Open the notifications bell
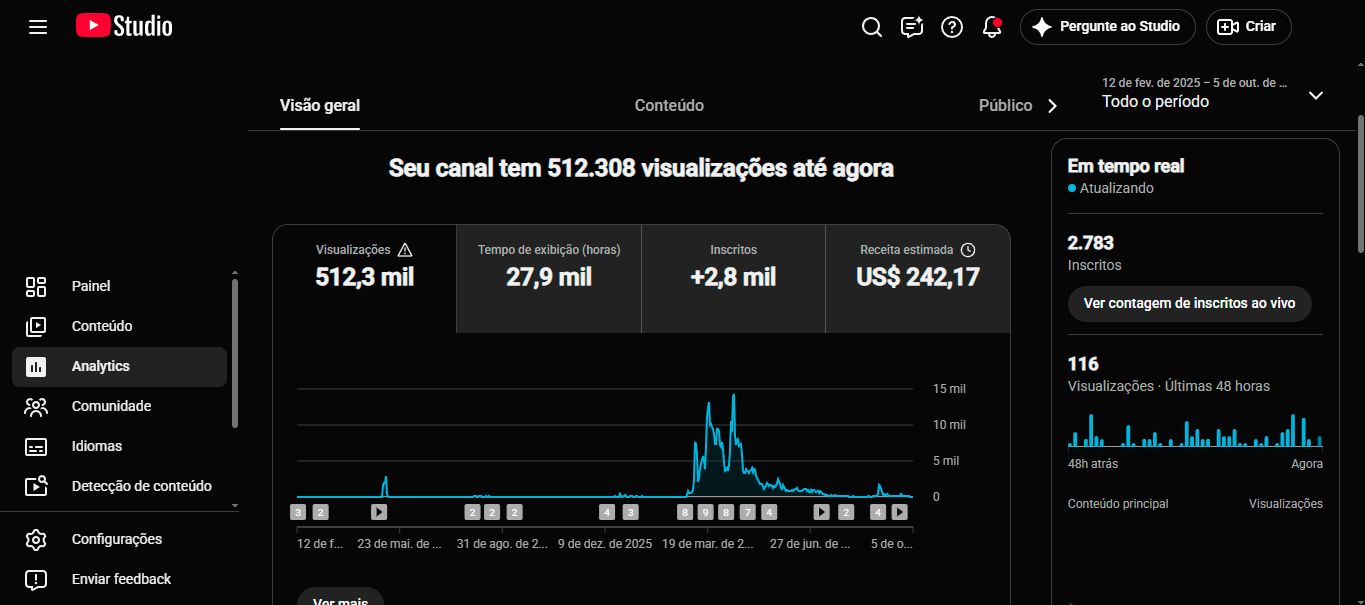Viewport: 1365px width, 605px height. click(992, 27)
